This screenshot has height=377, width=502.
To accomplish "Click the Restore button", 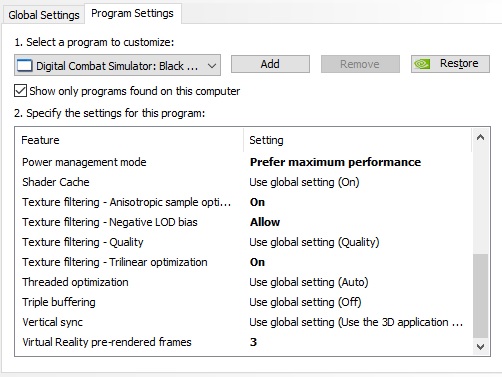I will coord(450,64).
